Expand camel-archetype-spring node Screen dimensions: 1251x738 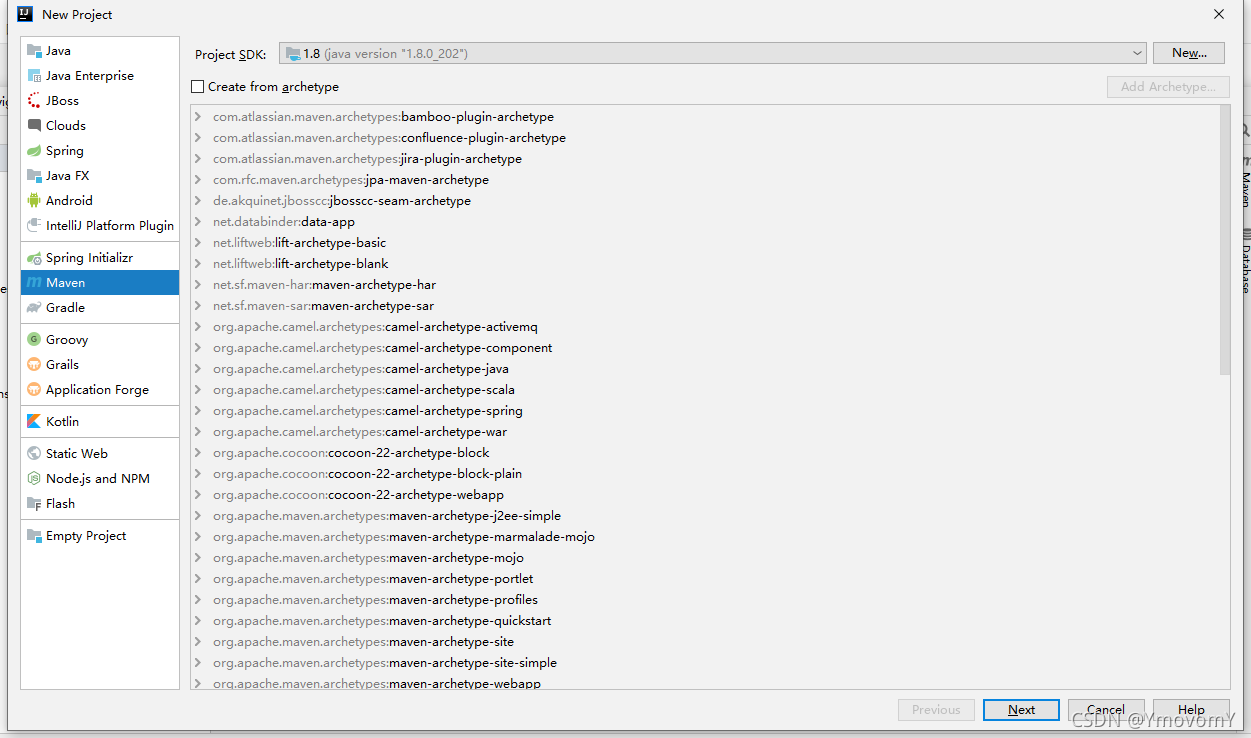[199, 411]
